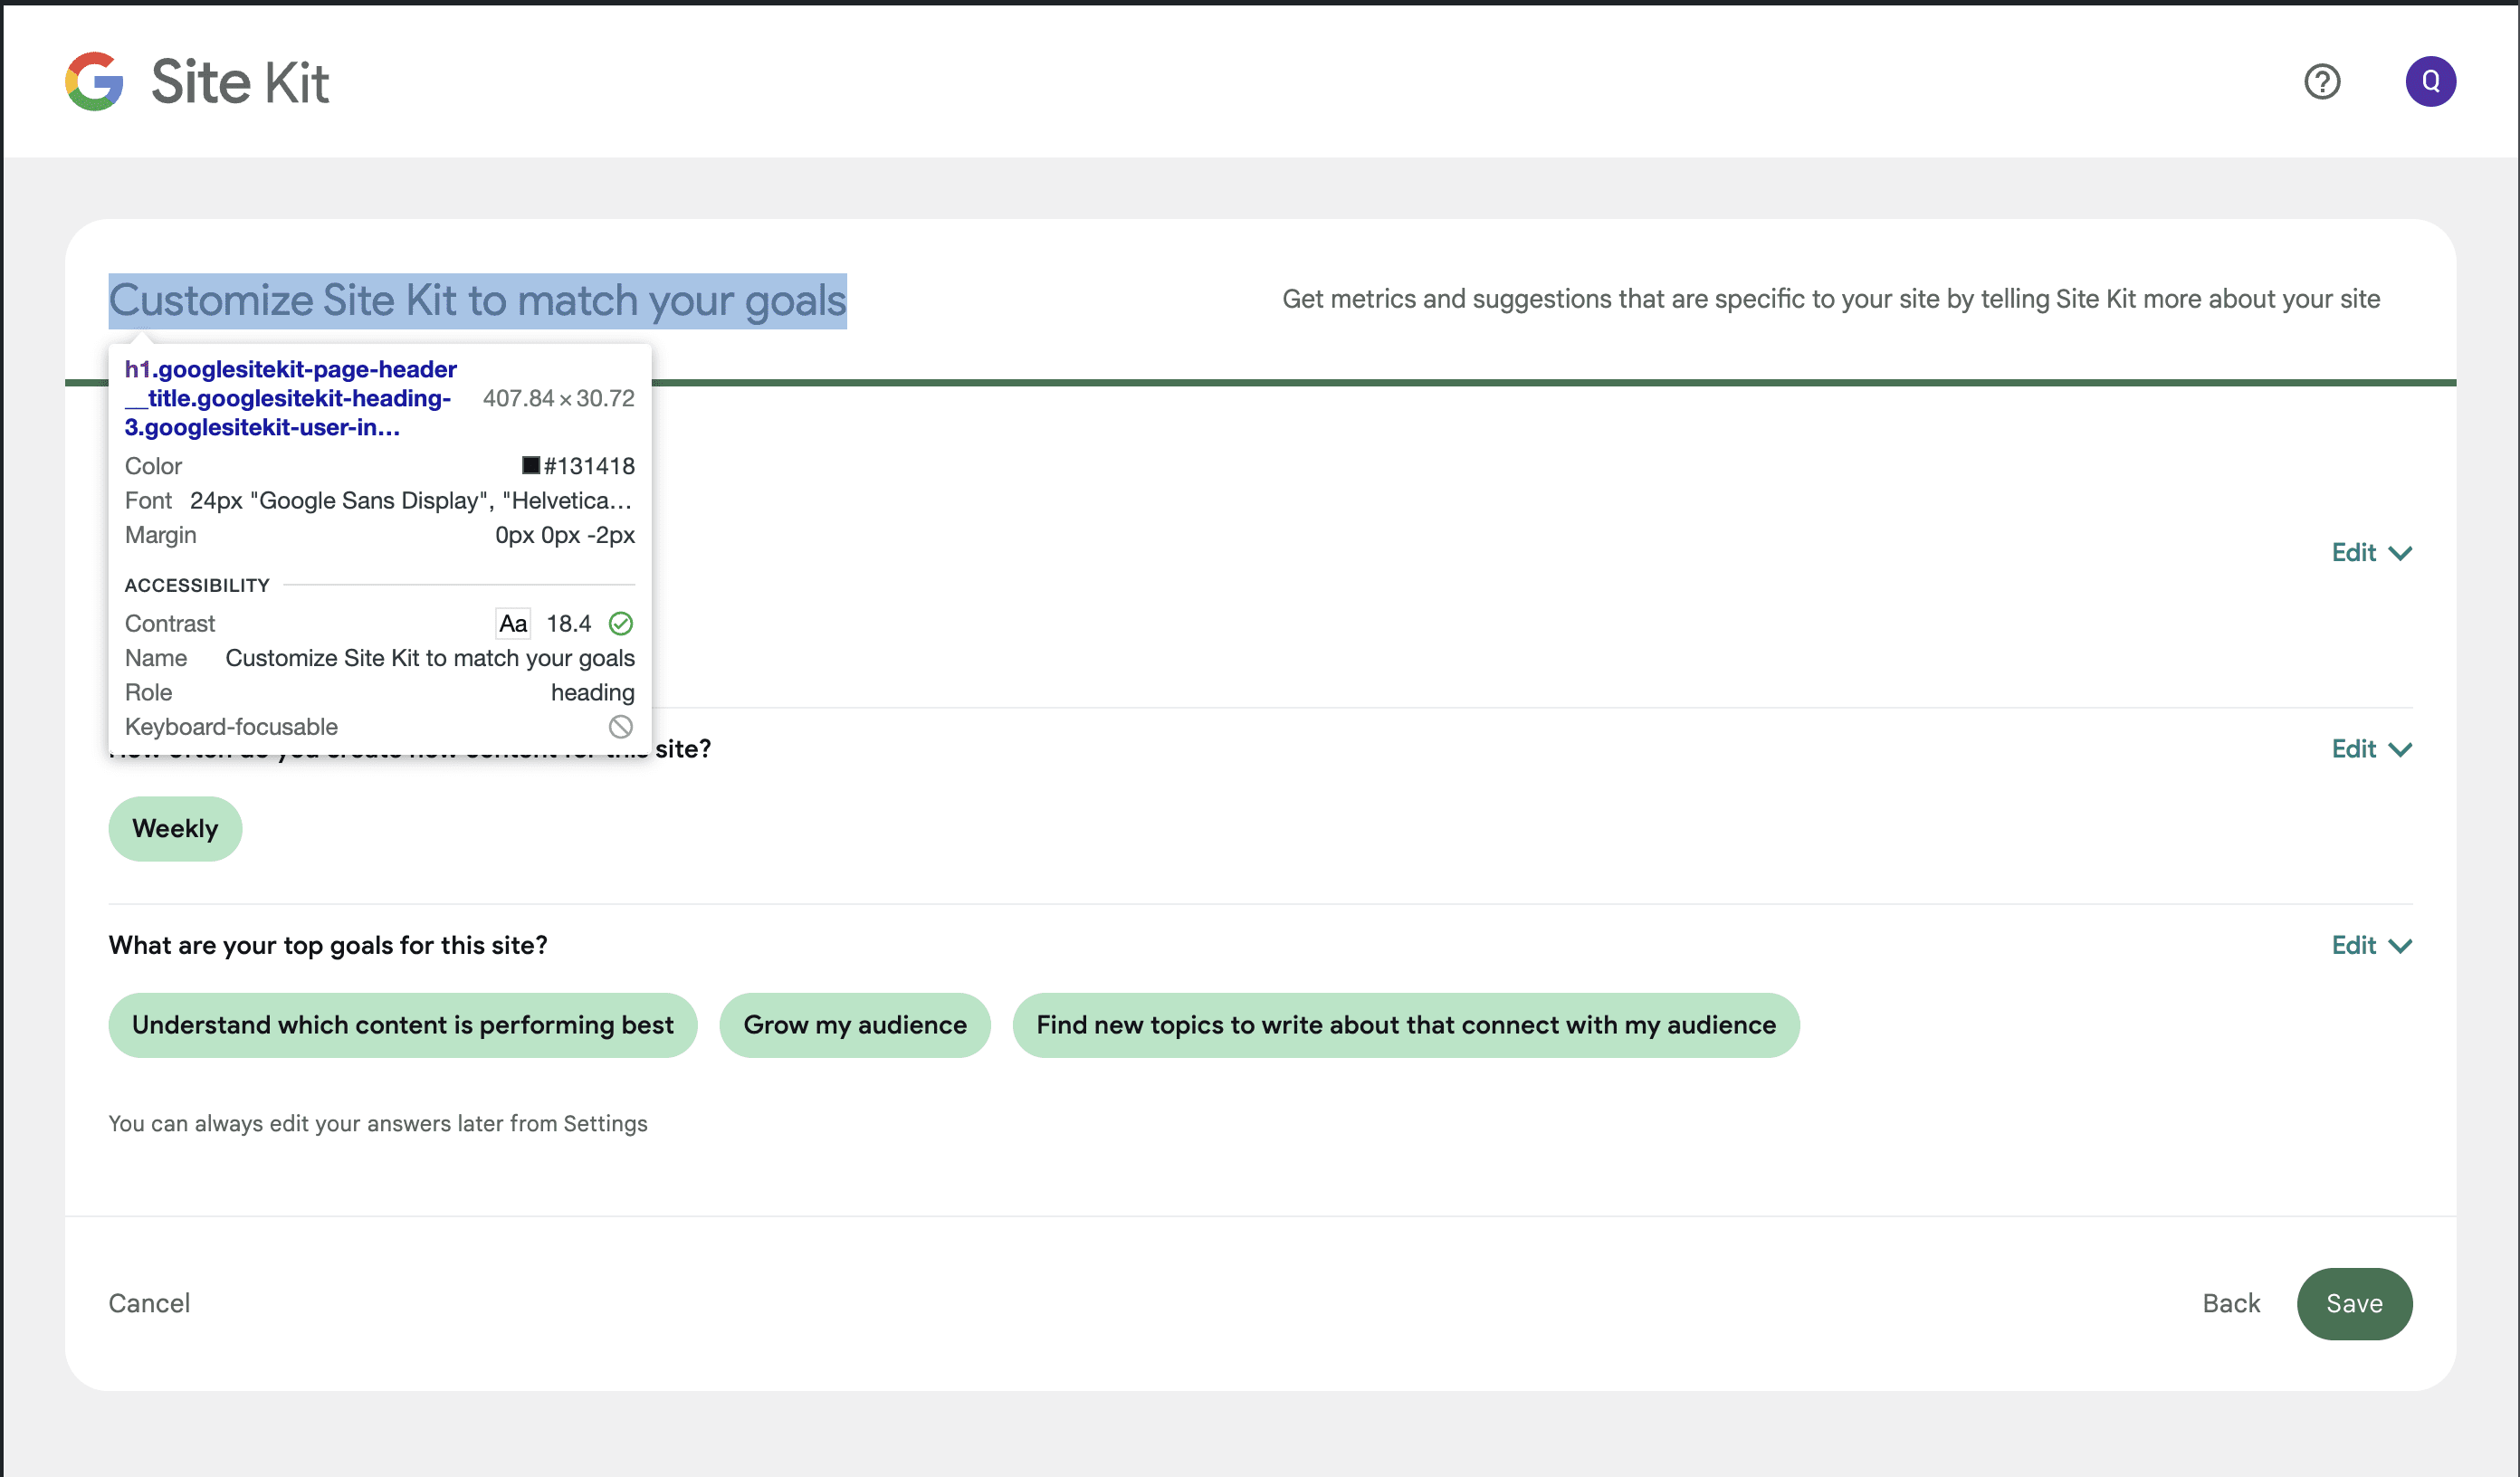Click the Back link

[x=2231, y=1303]
